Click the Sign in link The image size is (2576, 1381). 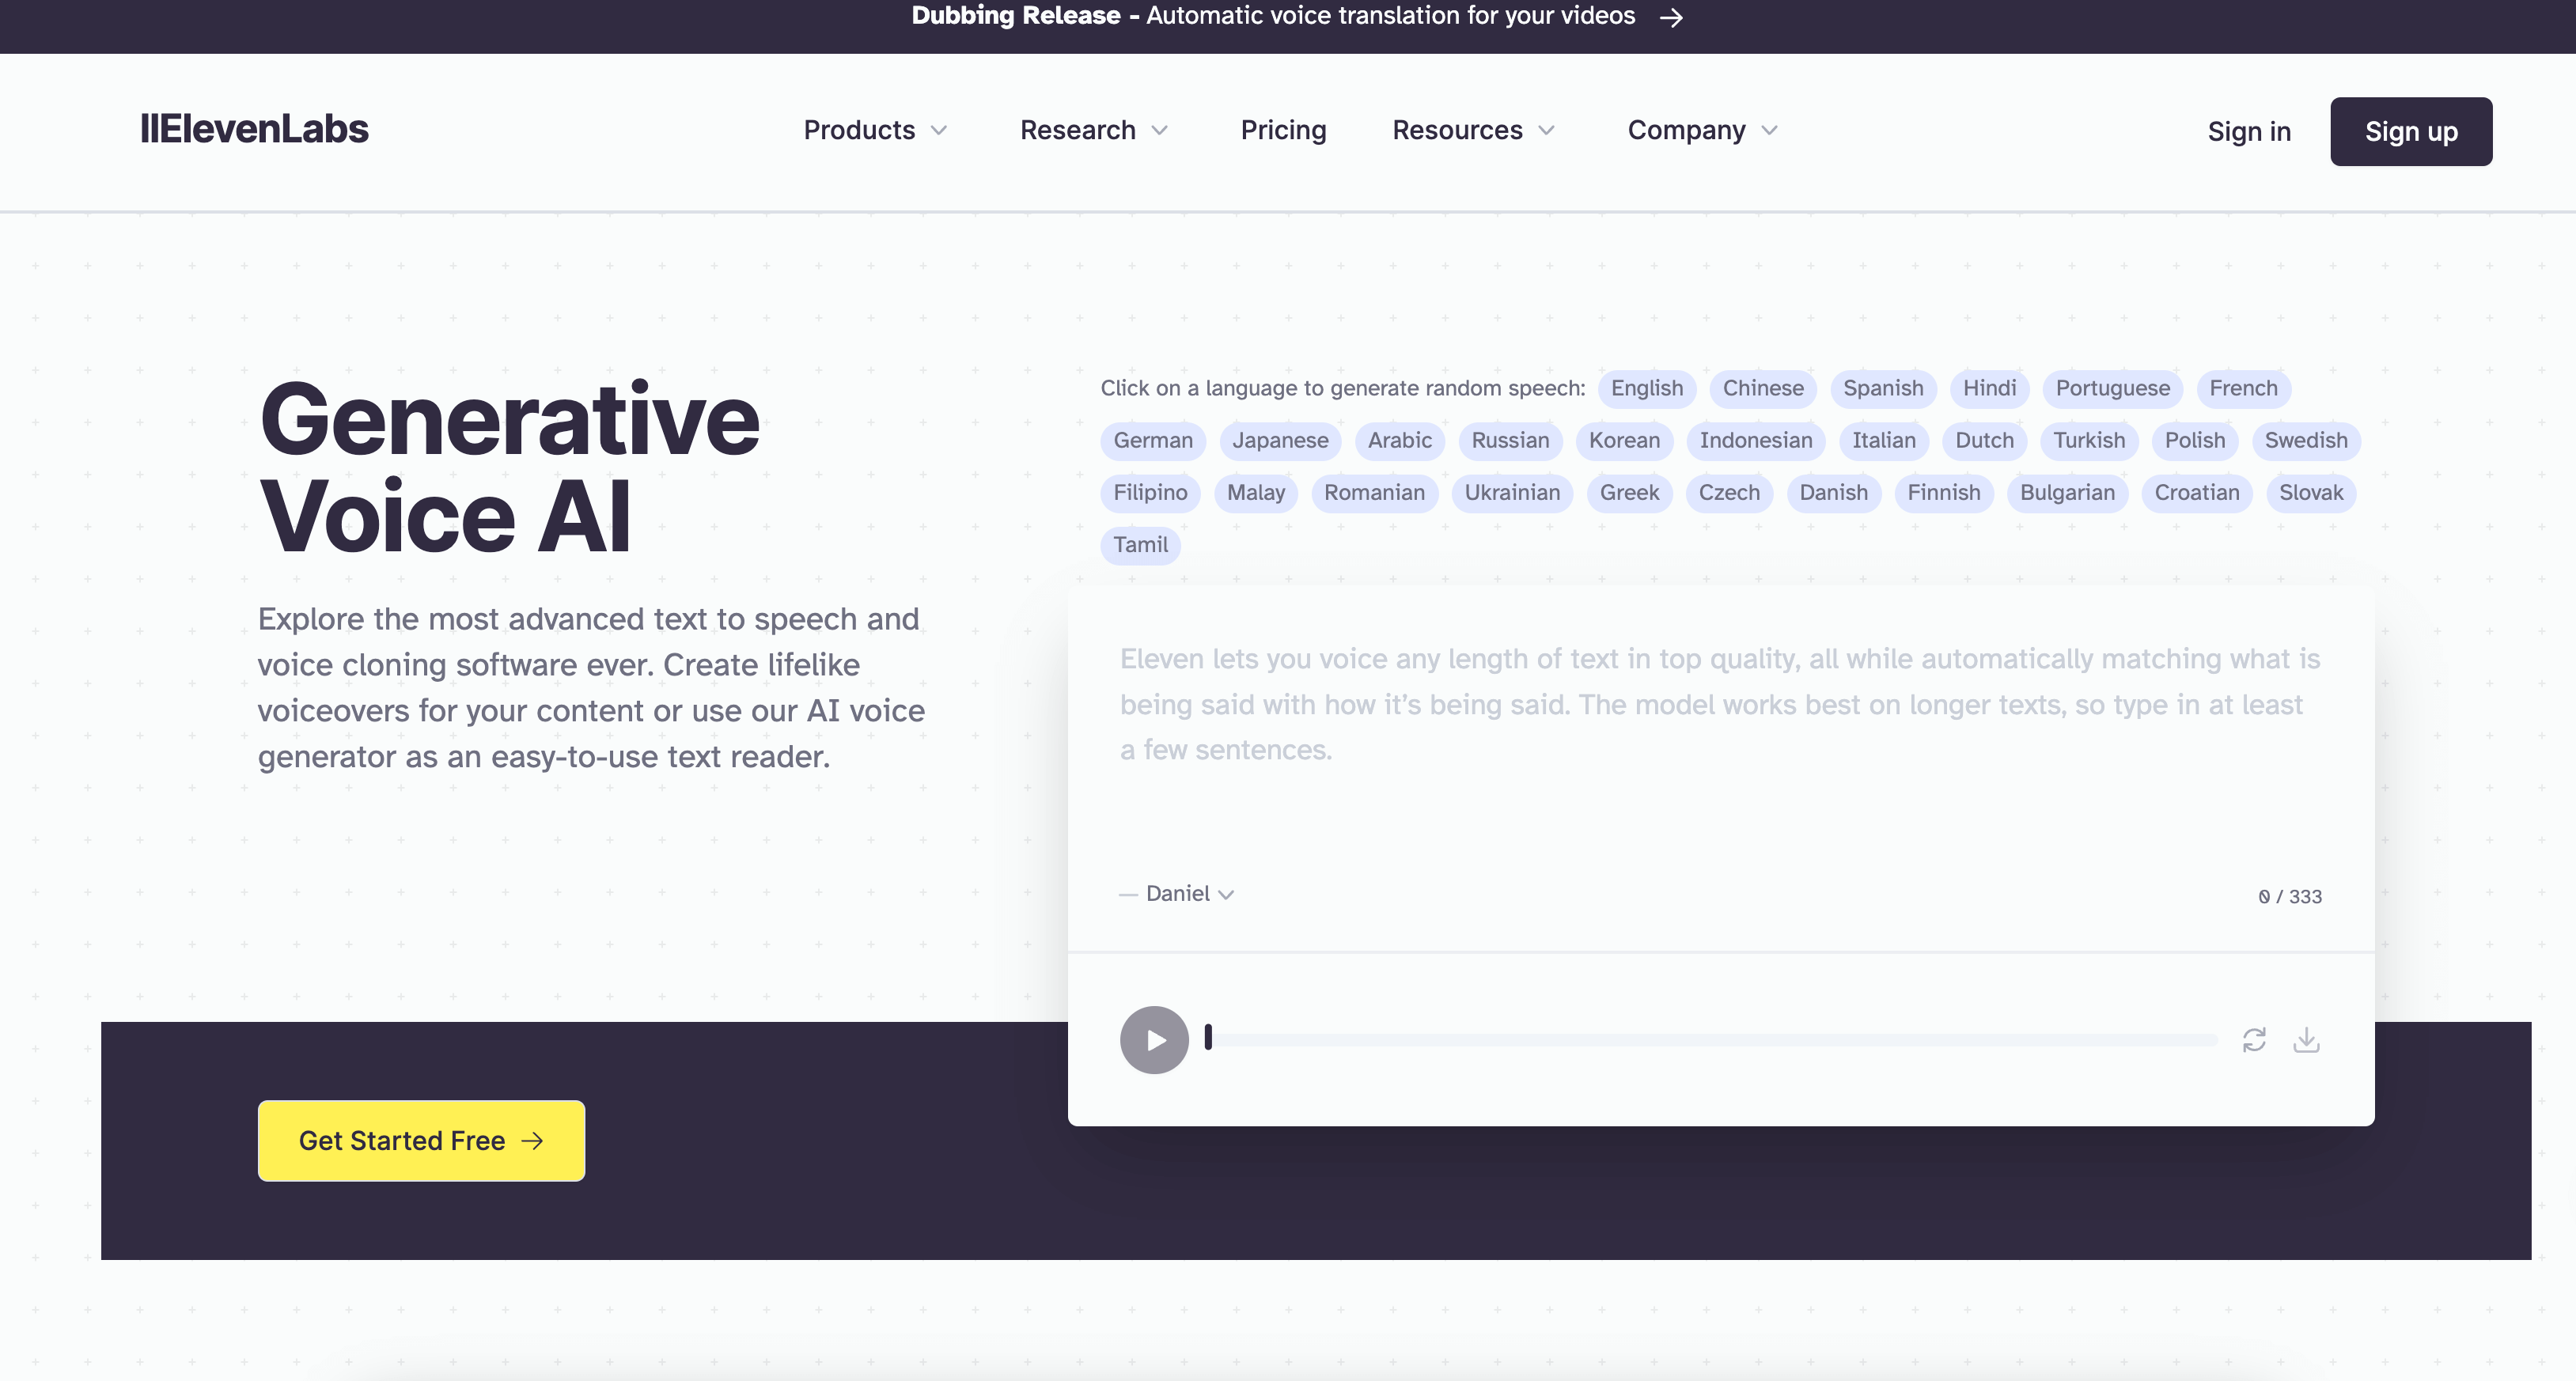[x=2248, y=131]
